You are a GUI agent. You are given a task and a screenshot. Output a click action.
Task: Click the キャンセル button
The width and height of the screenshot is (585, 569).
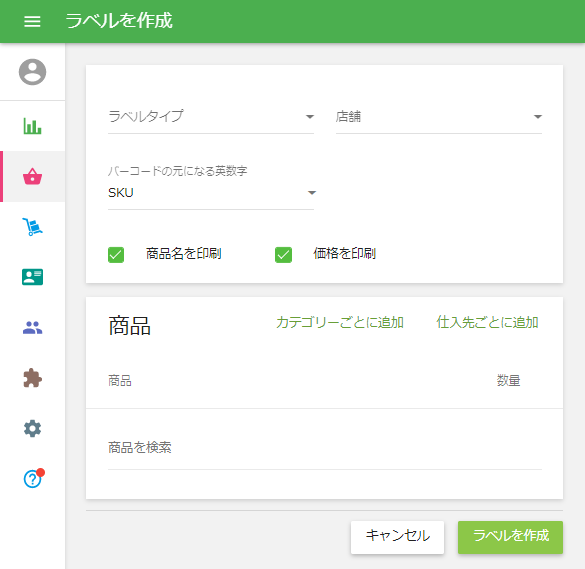[397, 537]
